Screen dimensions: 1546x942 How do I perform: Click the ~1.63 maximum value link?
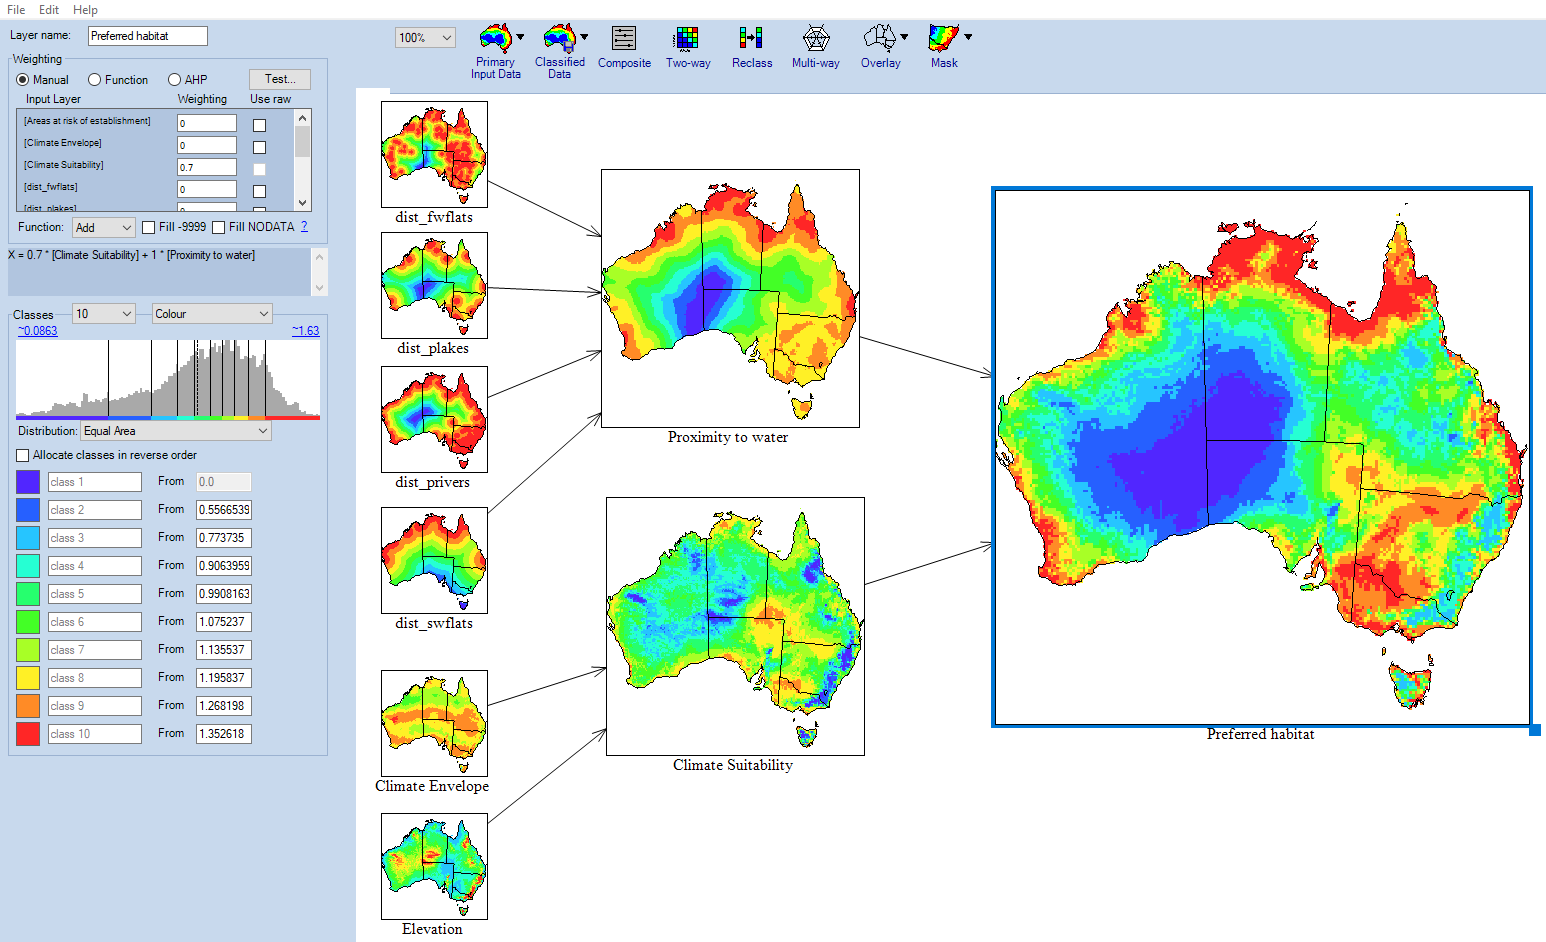(305, 331)
